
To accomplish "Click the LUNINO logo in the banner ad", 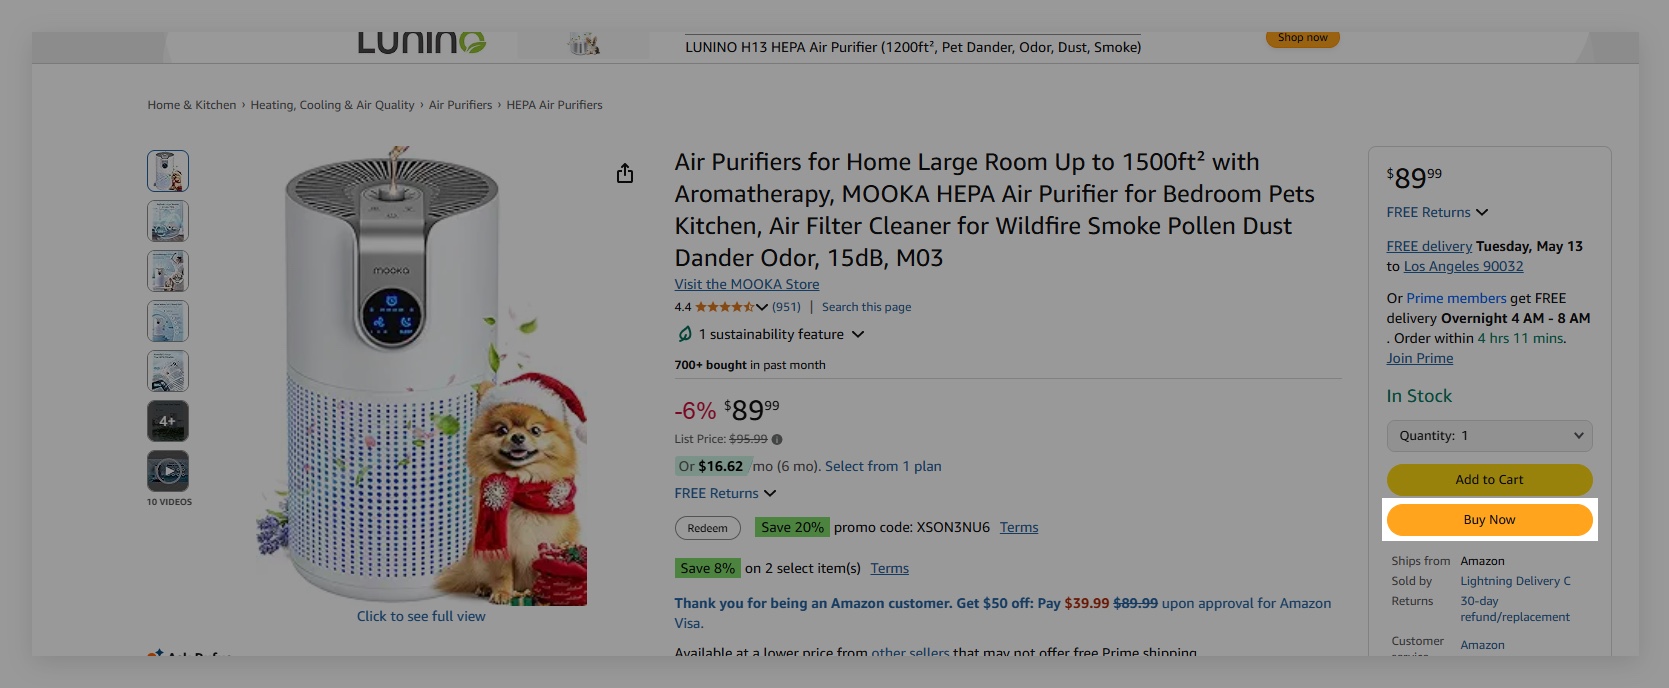I will coord(421,43).
